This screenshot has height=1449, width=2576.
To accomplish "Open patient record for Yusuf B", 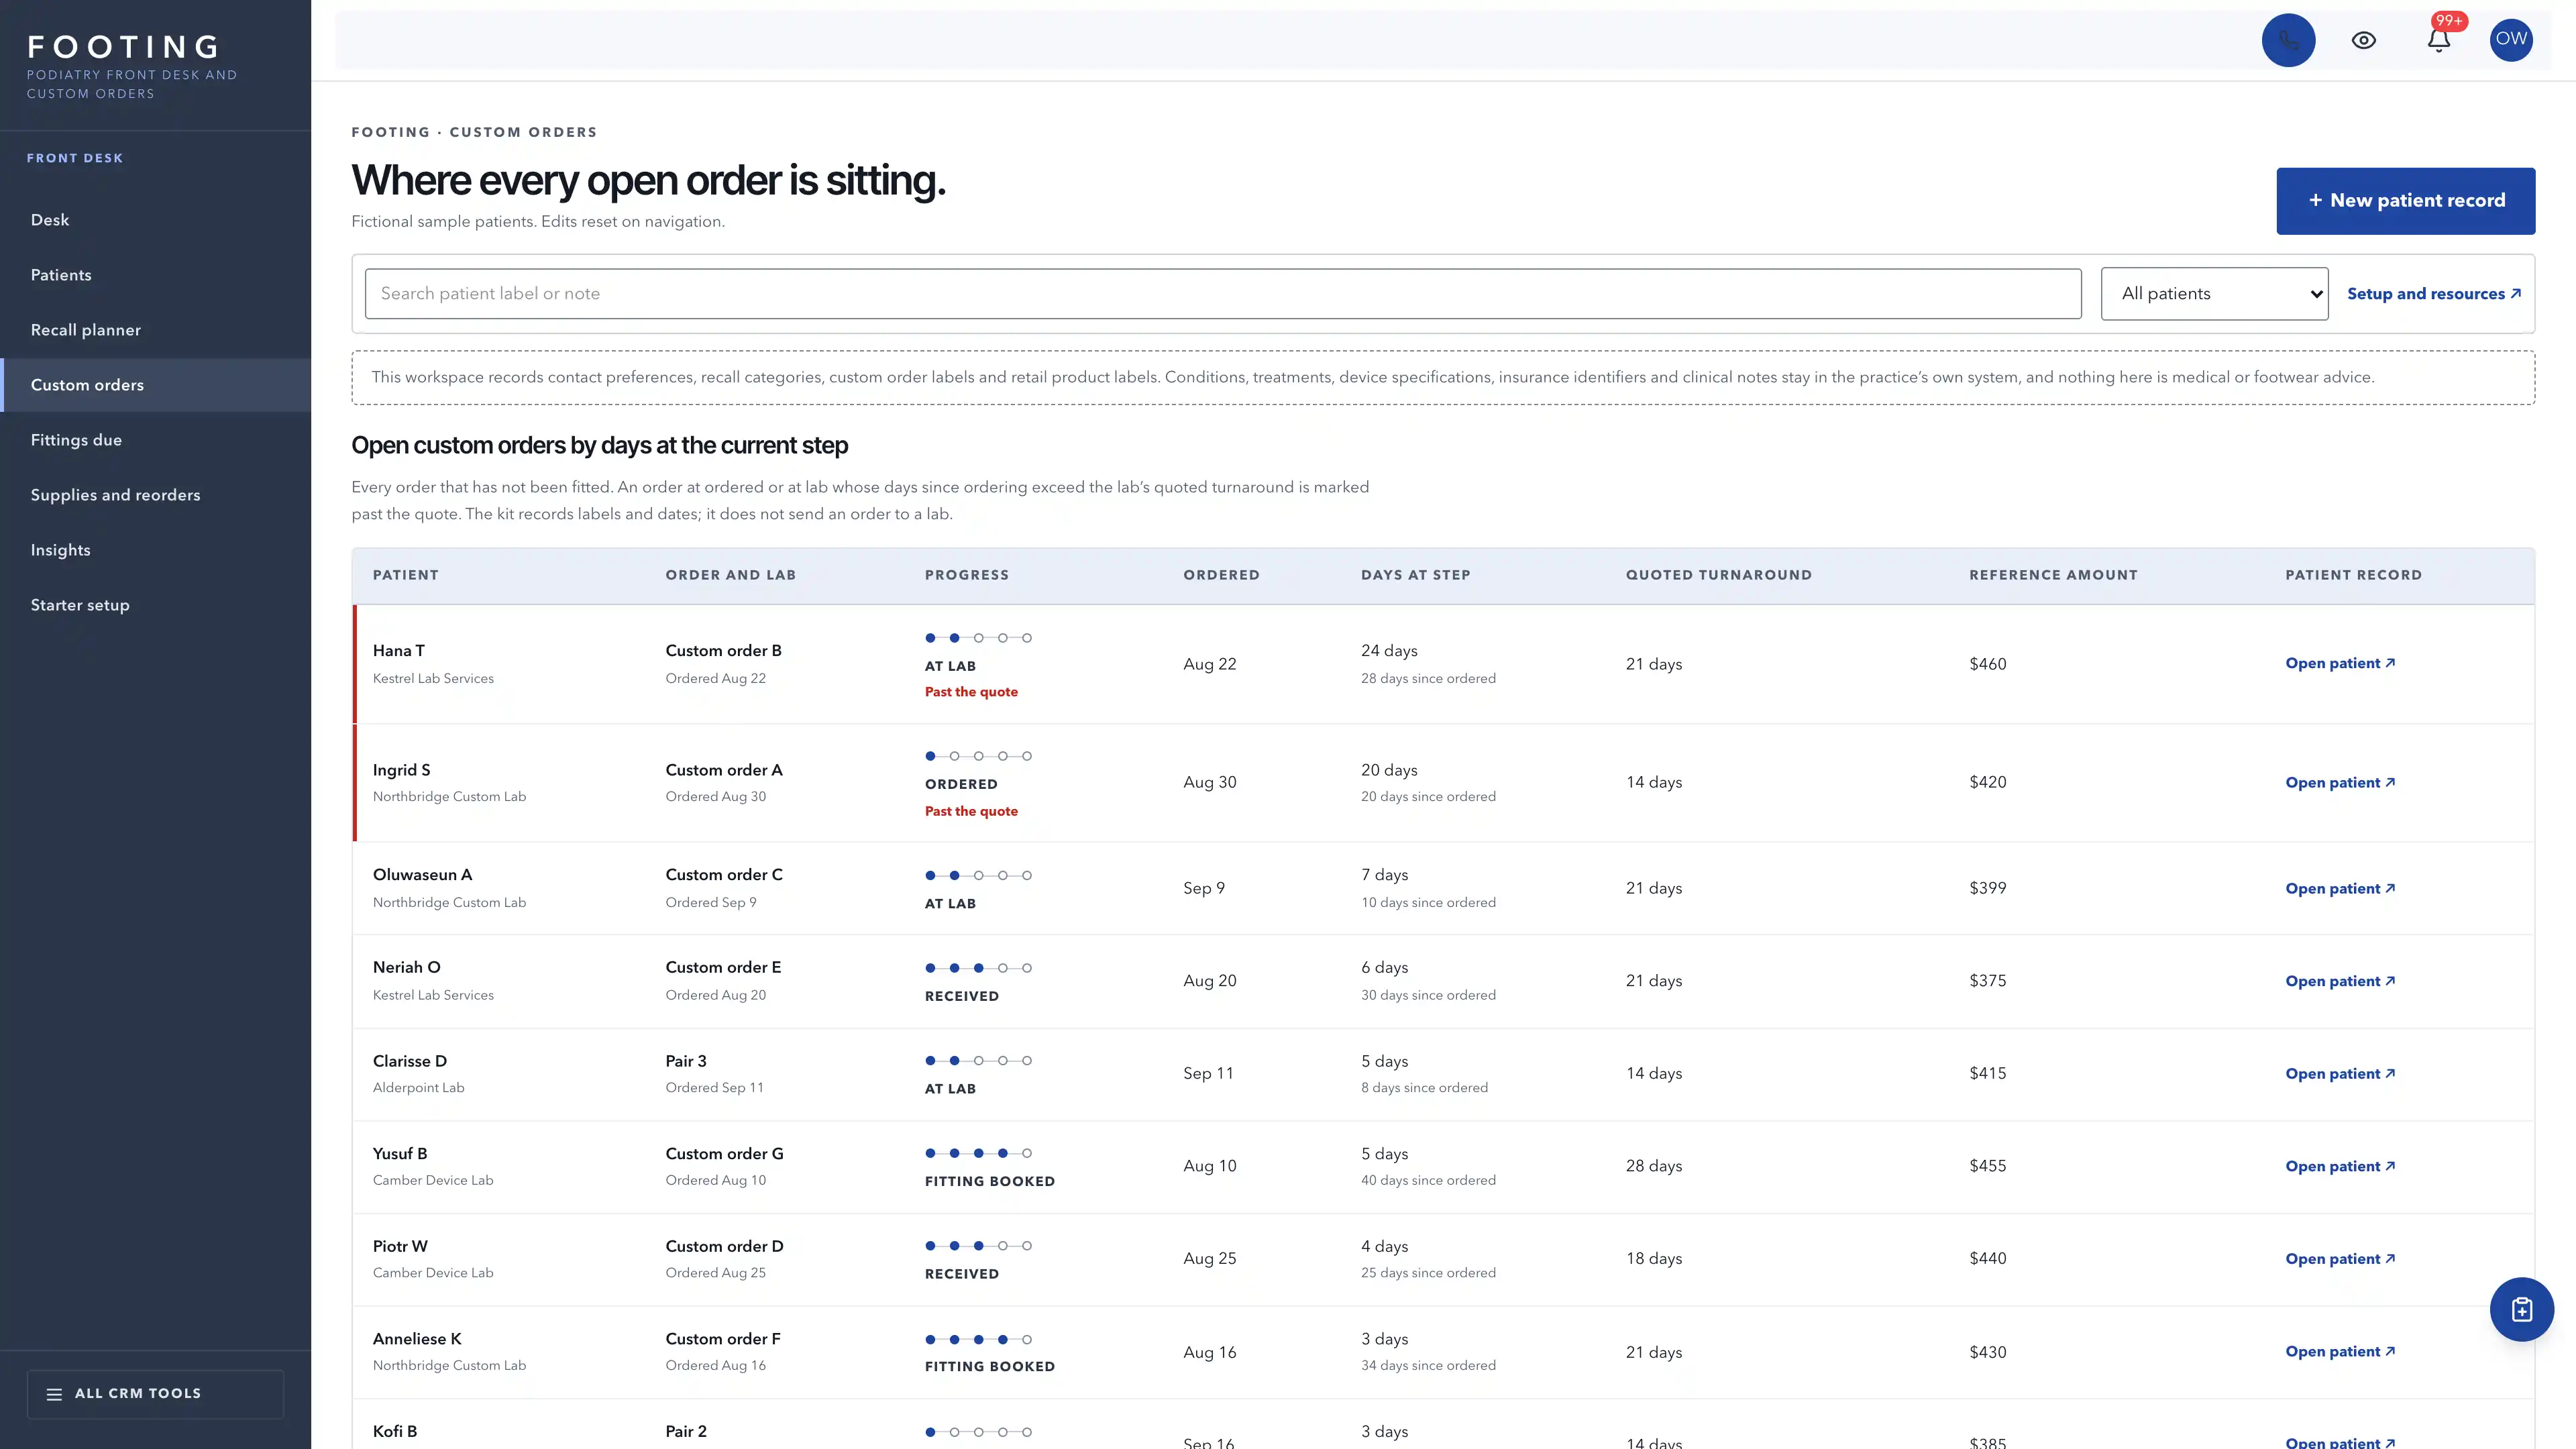I will [2339, 1166].
